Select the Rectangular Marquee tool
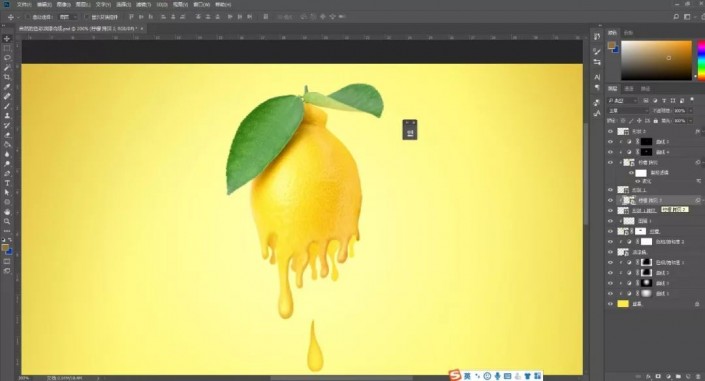This screenshot has width=705, height=381. click(7, 48)
